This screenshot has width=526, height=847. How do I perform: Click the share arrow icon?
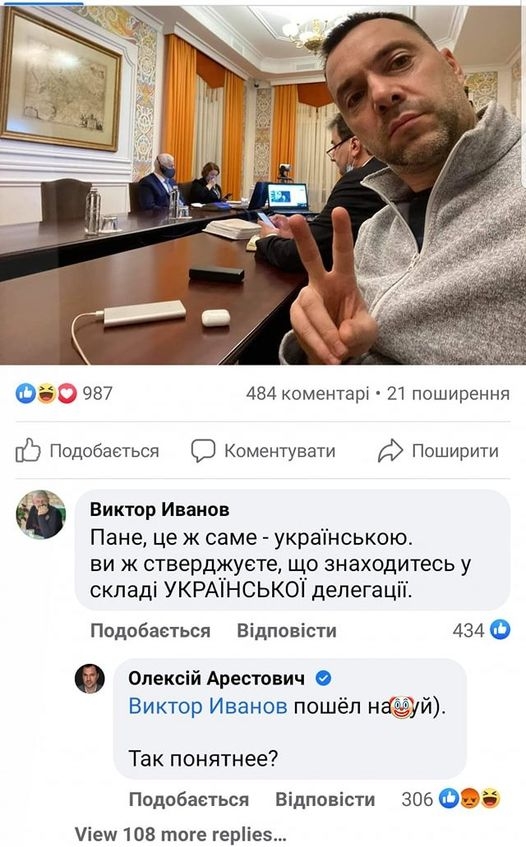coord(390,451)
